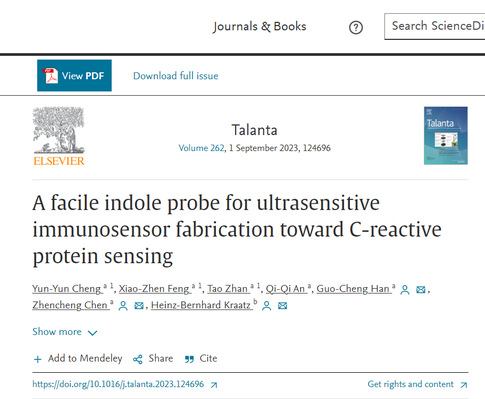Open the Volume 262 link
The width and height of the screenshot is (485, 399).
tap(201, 148)
